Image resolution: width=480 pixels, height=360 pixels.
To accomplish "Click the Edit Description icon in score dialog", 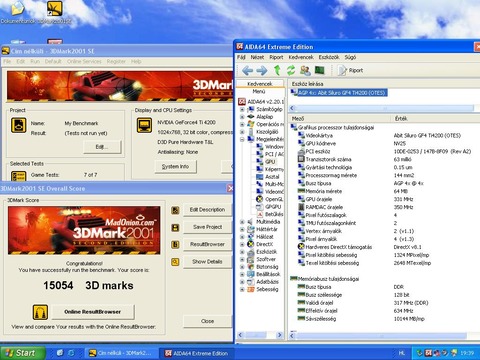I will point(175,210).
